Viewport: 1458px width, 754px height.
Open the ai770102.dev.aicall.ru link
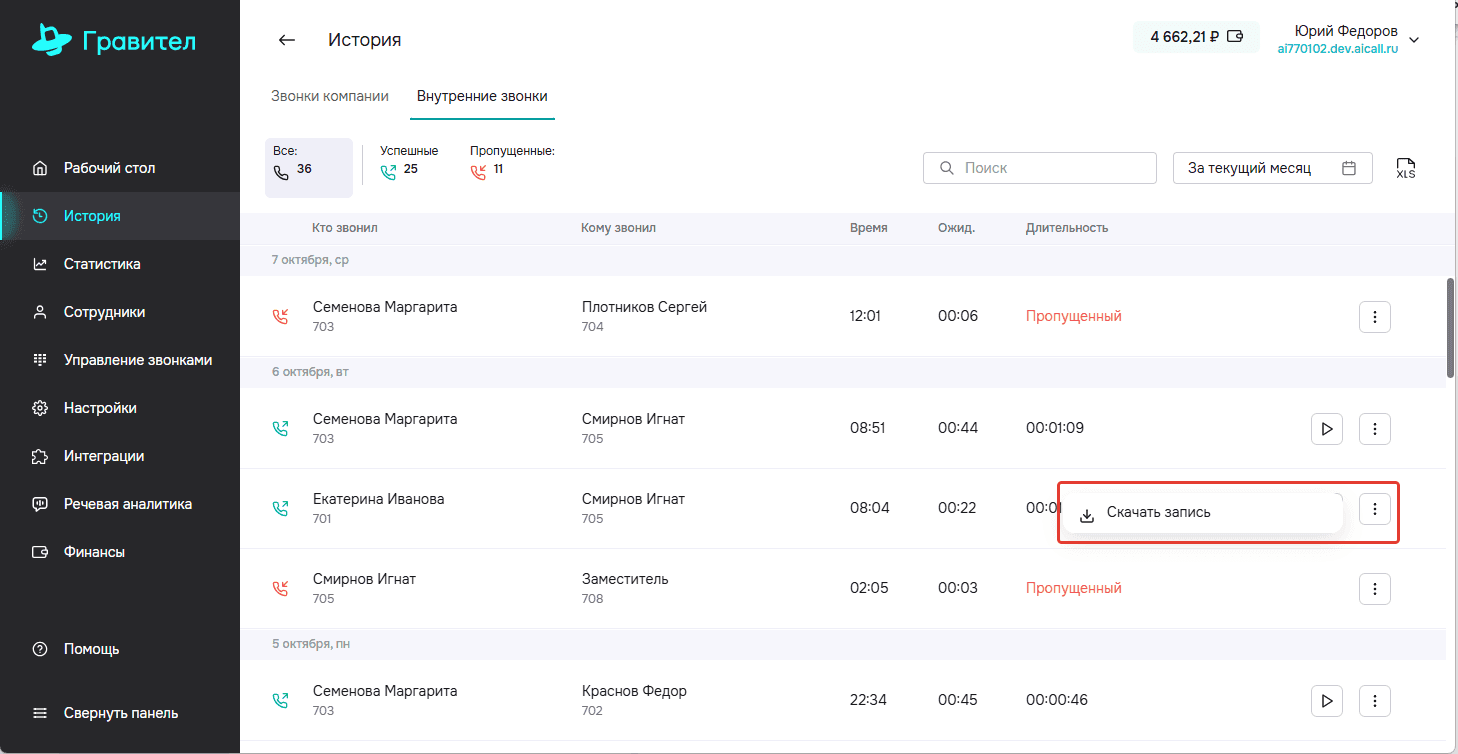[1338, 49]
